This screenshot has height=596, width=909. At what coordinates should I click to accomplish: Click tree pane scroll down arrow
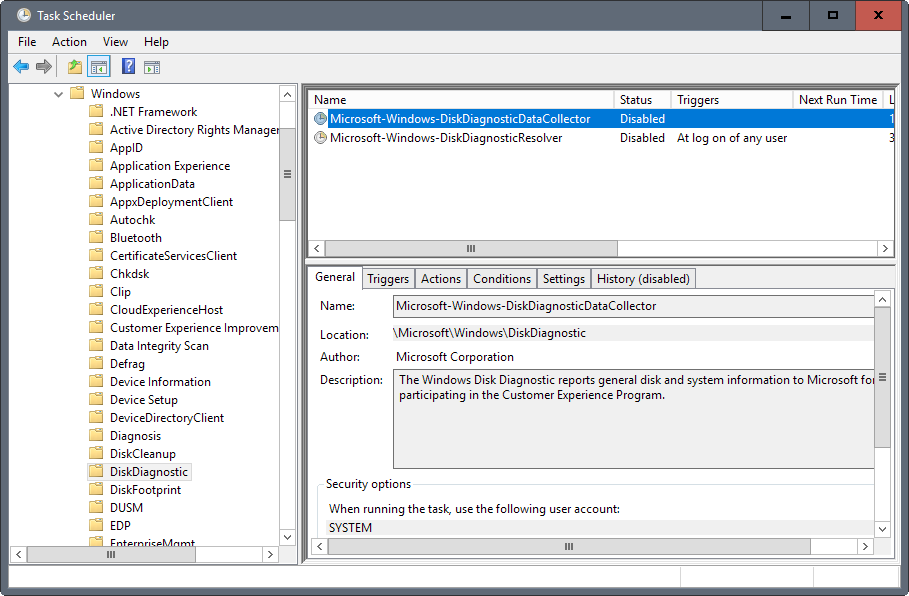pos(288,537)
